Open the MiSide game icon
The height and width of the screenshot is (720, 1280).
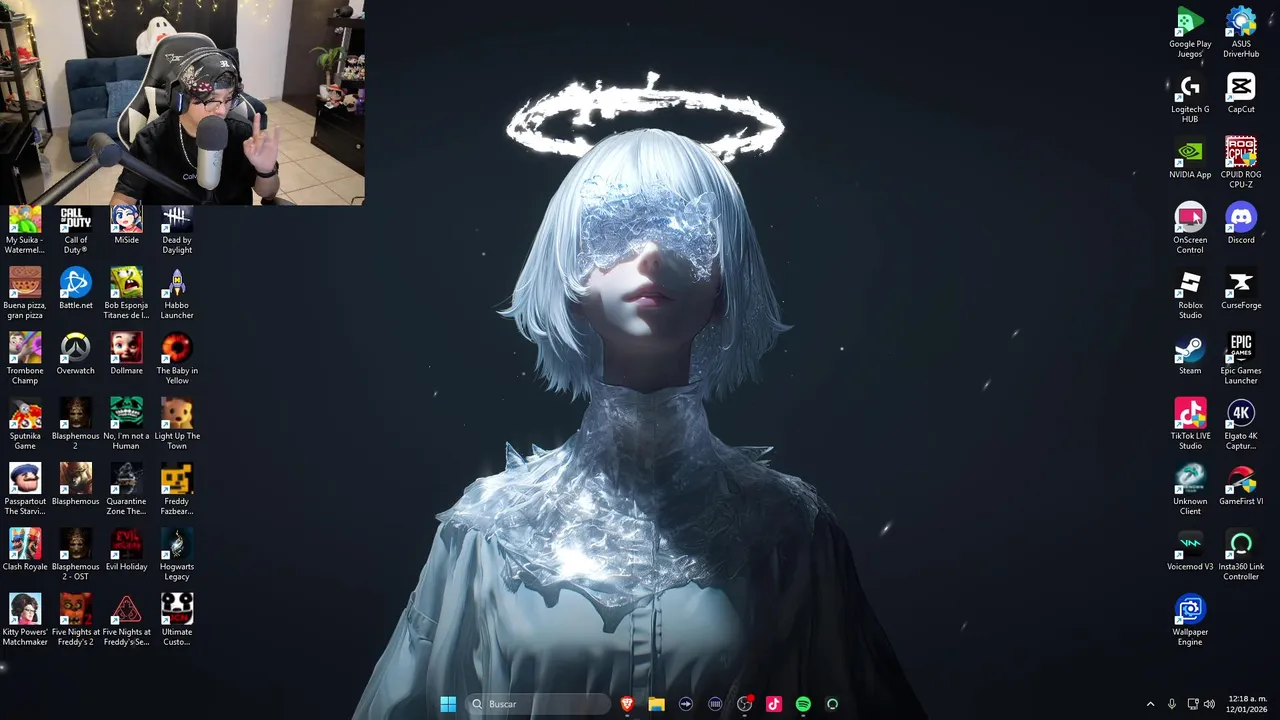(x=126, y=225)
